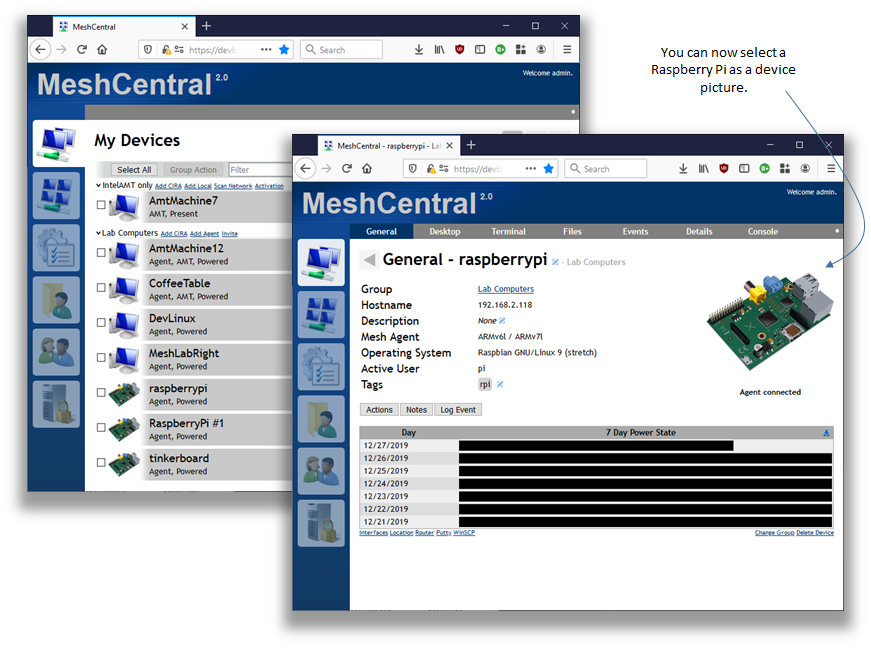This screenshot has height=648, width=871.
Task: Check the checkbox next to AmtMachine7
Action: [x=100, y=206]
